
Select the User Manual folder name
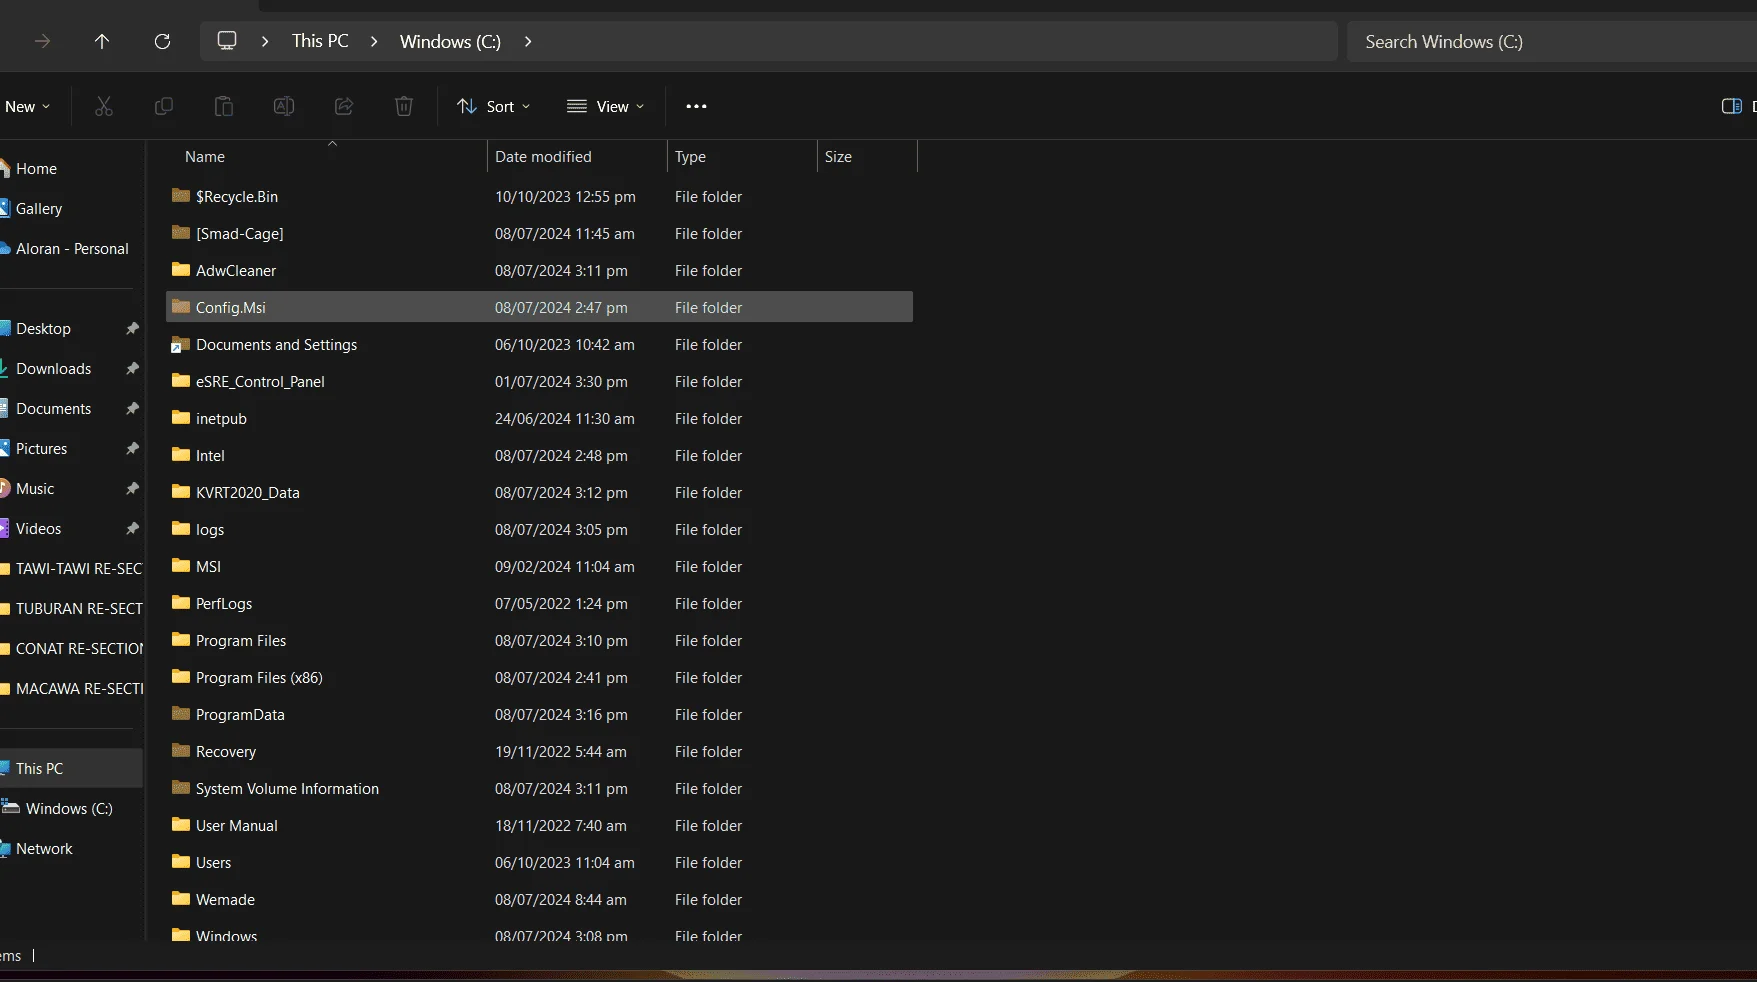pyautogui.click(x=237, y=826)
